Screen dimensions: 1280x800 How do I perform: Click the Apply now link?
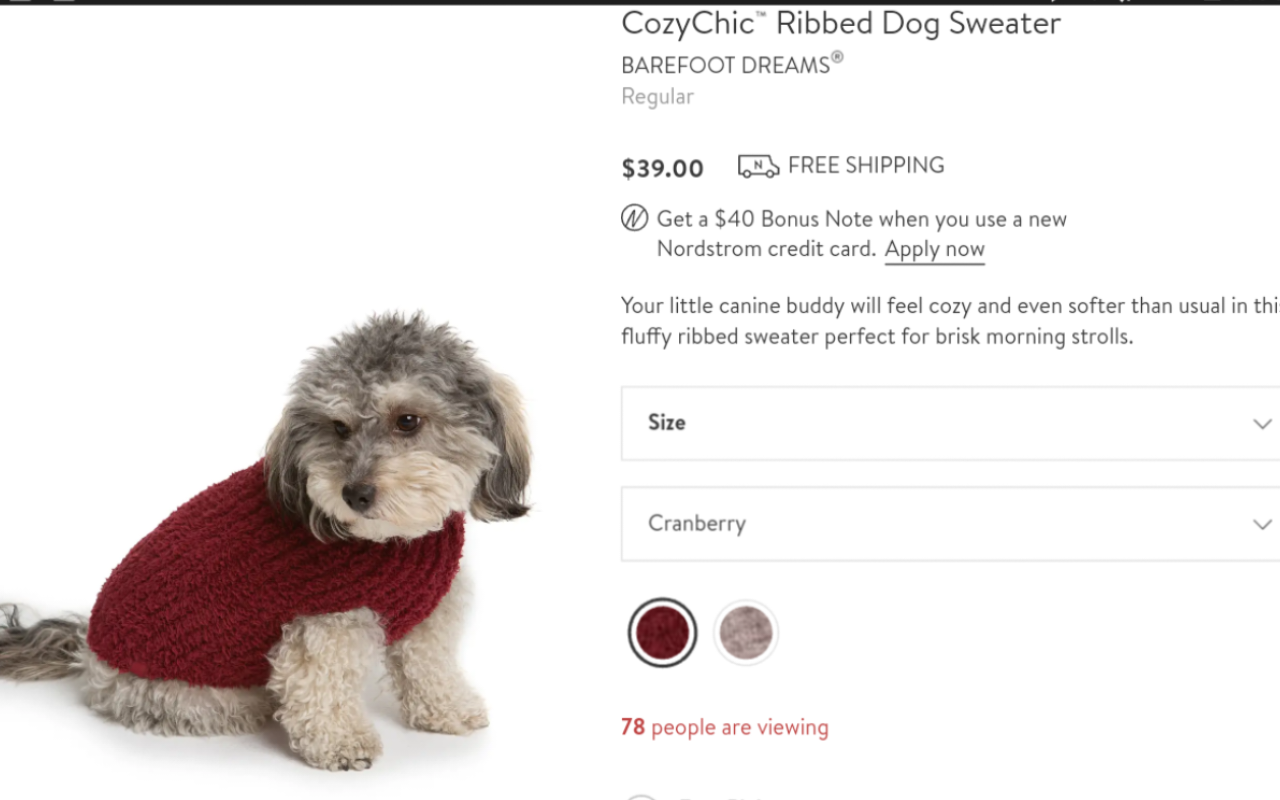[934, 249]
